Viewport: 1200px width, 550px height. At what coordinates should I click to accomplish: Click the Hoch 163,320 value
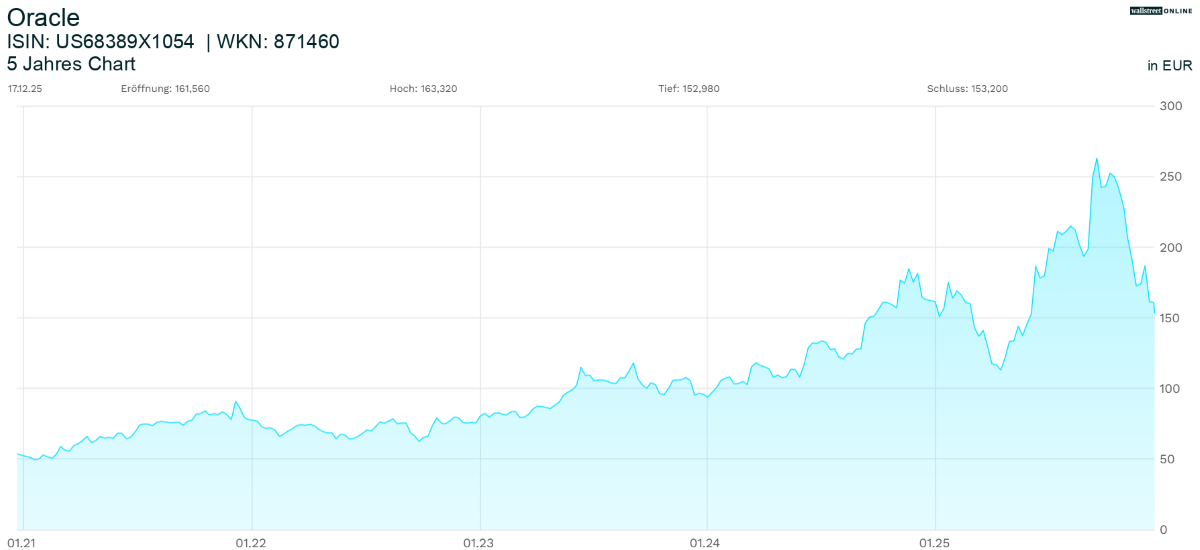click(423, 89)
